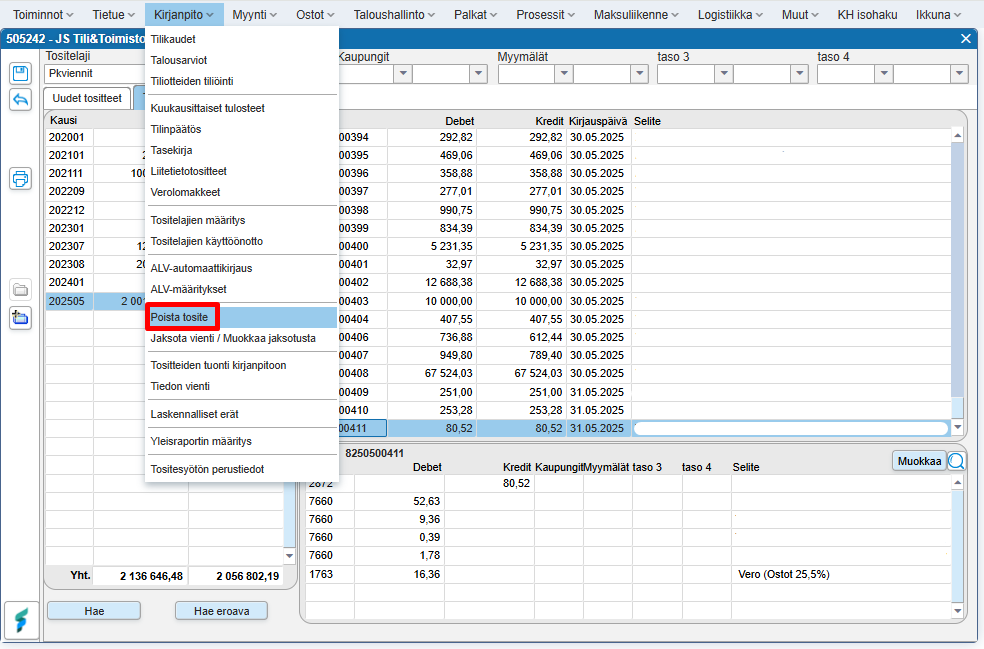Expand the first taso 4 dropdown
The height and width of the screenshot is (649, 984).
click(883, 74)
